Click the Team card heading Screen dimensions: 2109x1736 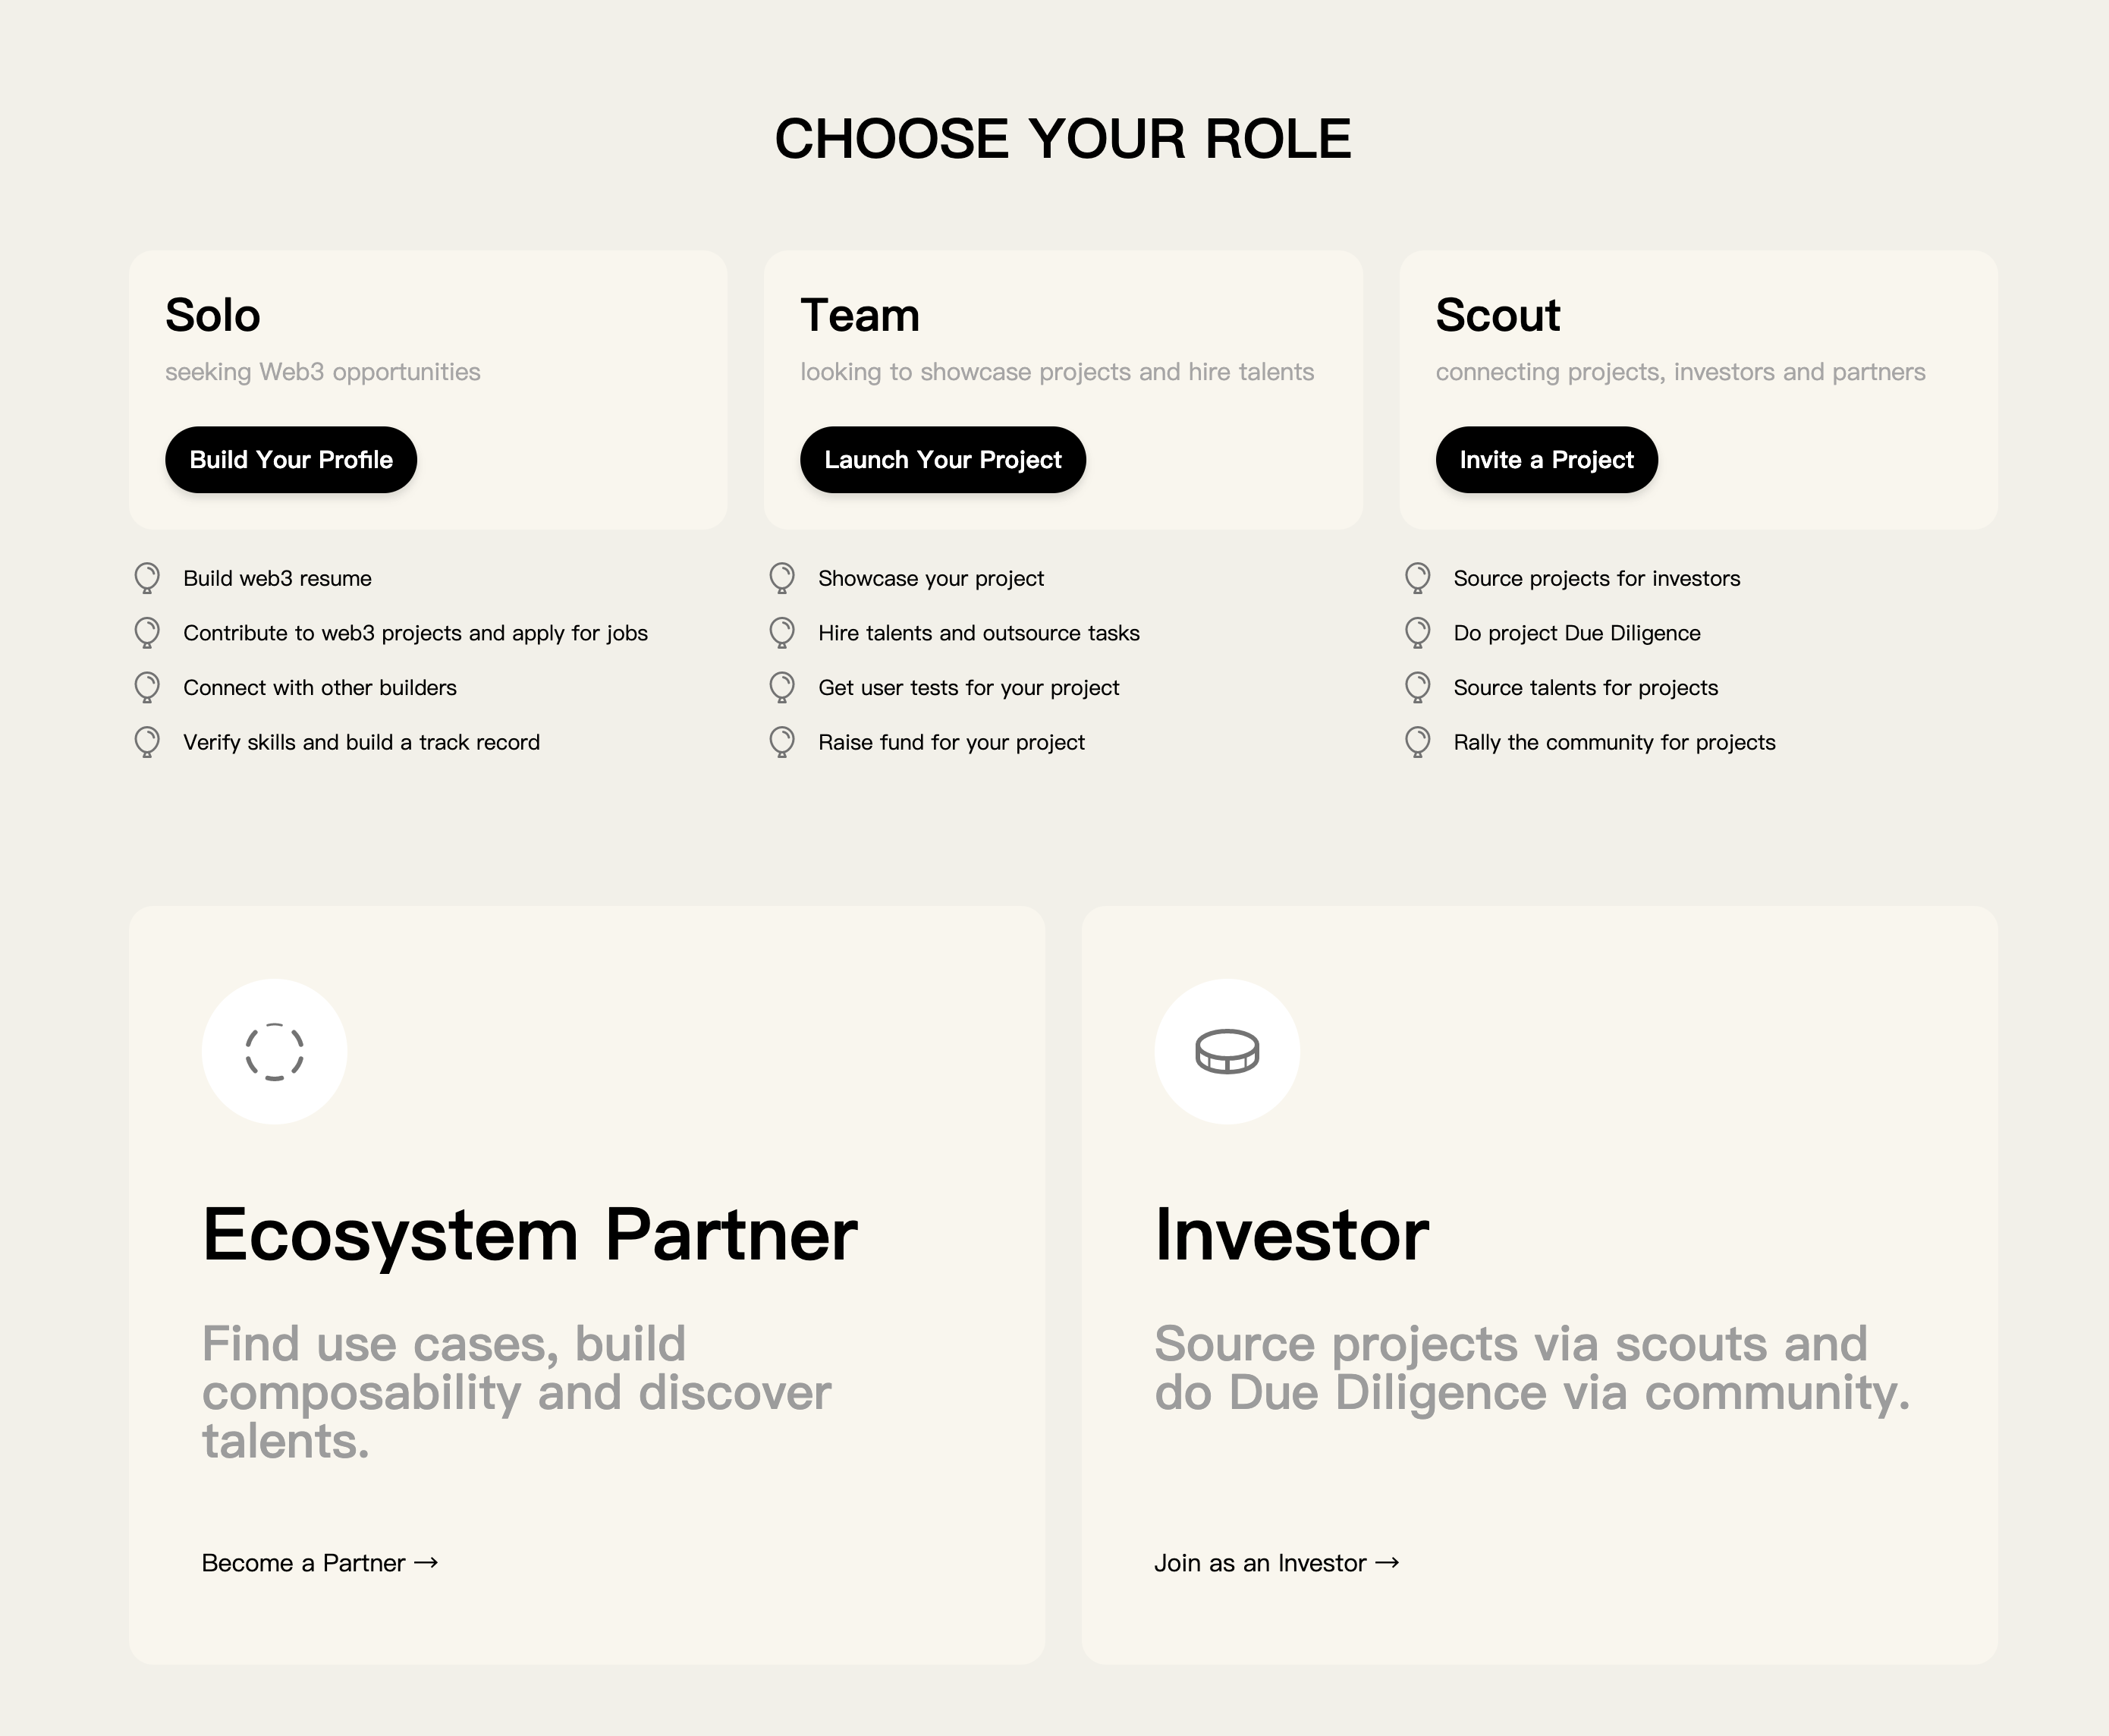[x=860, y=315]
